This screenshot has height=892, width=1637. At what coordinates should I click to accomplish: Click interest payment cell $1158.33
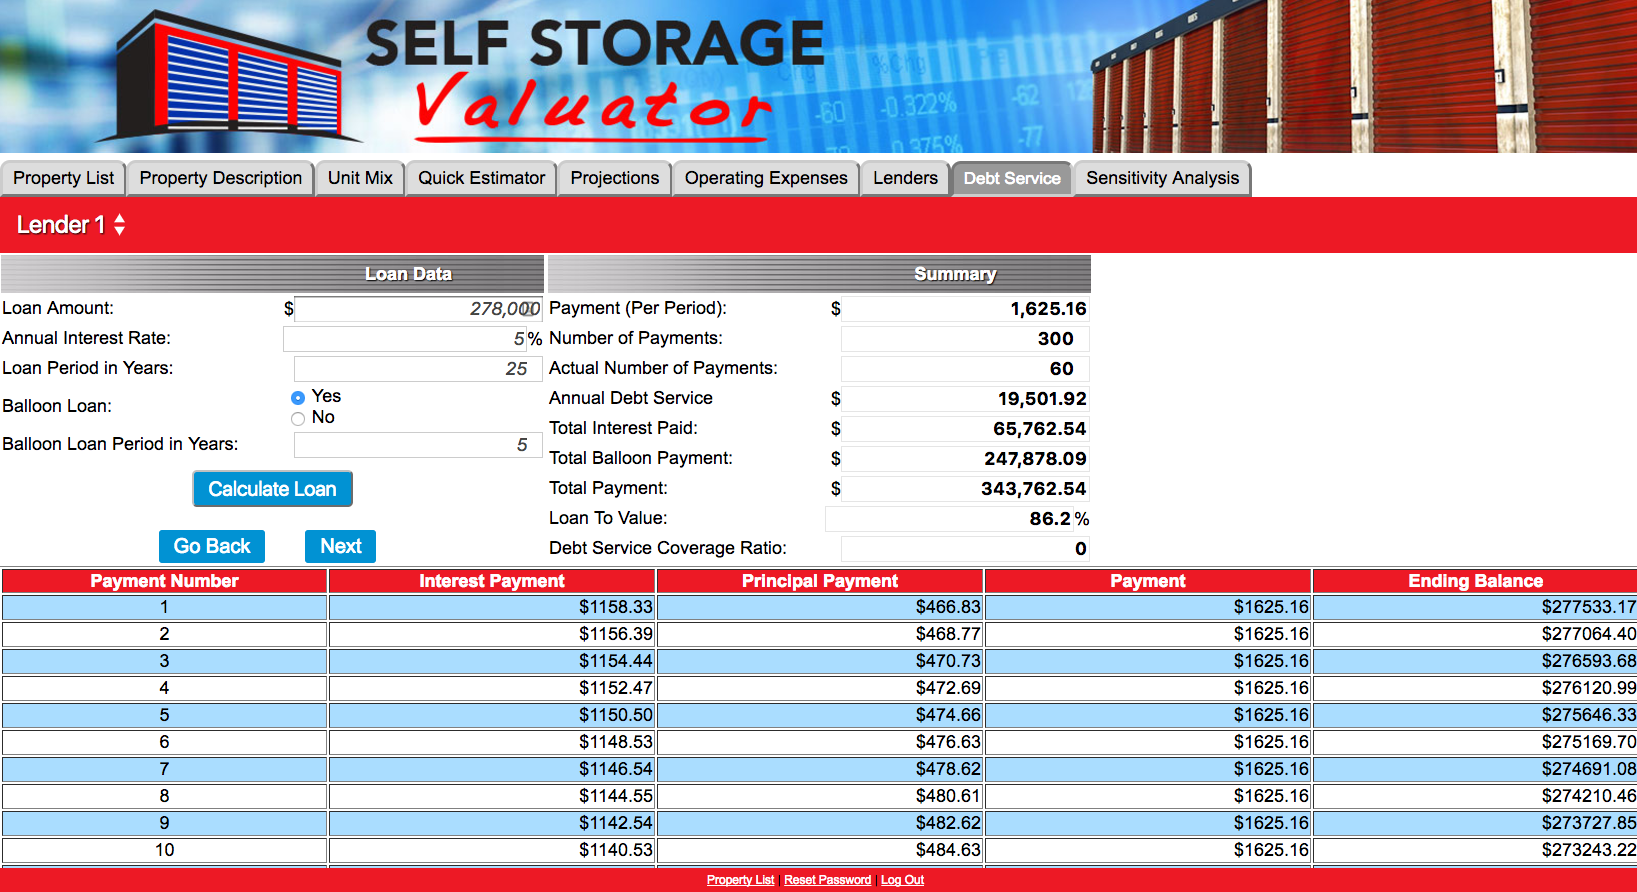point(492,607)
